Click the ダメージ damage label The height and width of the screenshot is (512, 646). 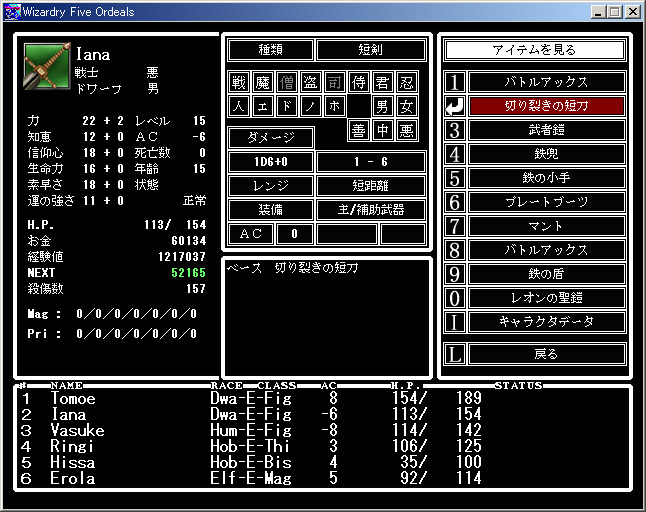click(271, 138)
